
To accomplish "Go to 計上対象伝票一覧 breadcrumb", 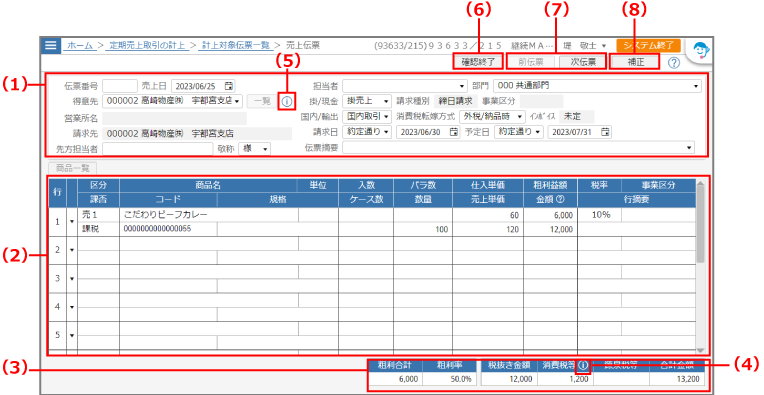I will pyautogui.click(x=235, y=45).
